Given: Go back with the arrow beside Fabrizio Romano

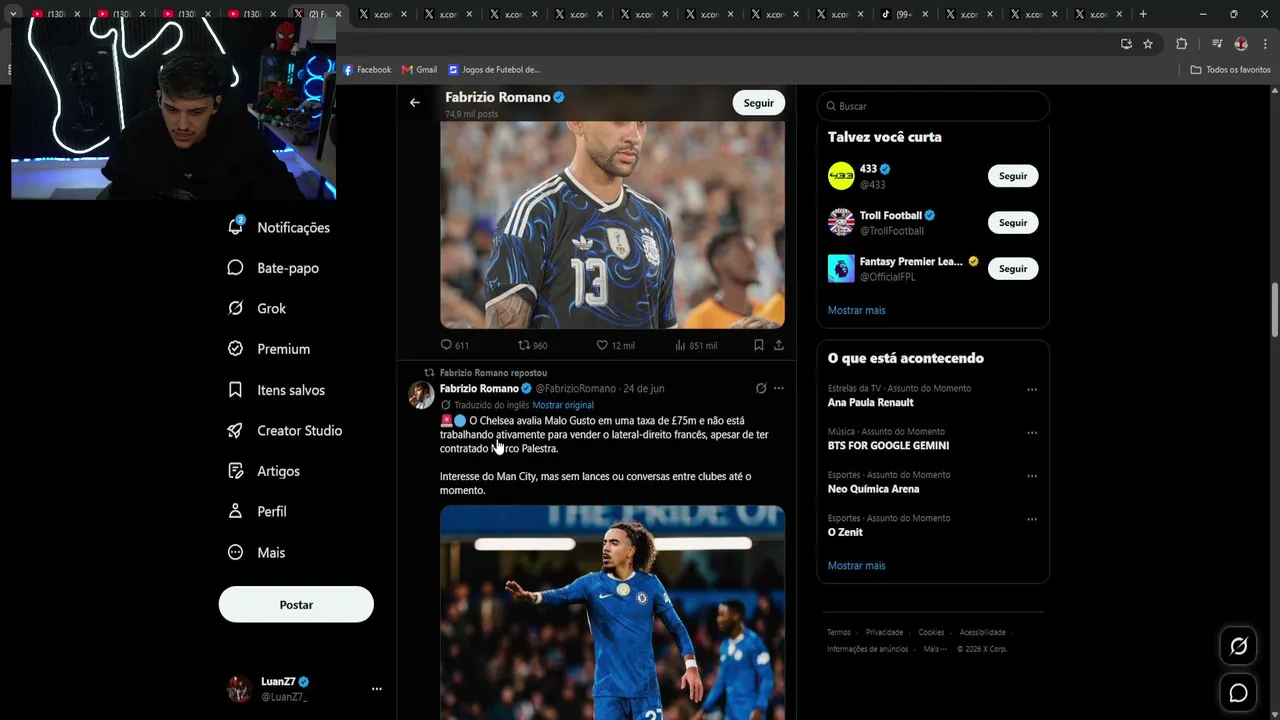Looking at the screenshot, I should 415,102.
